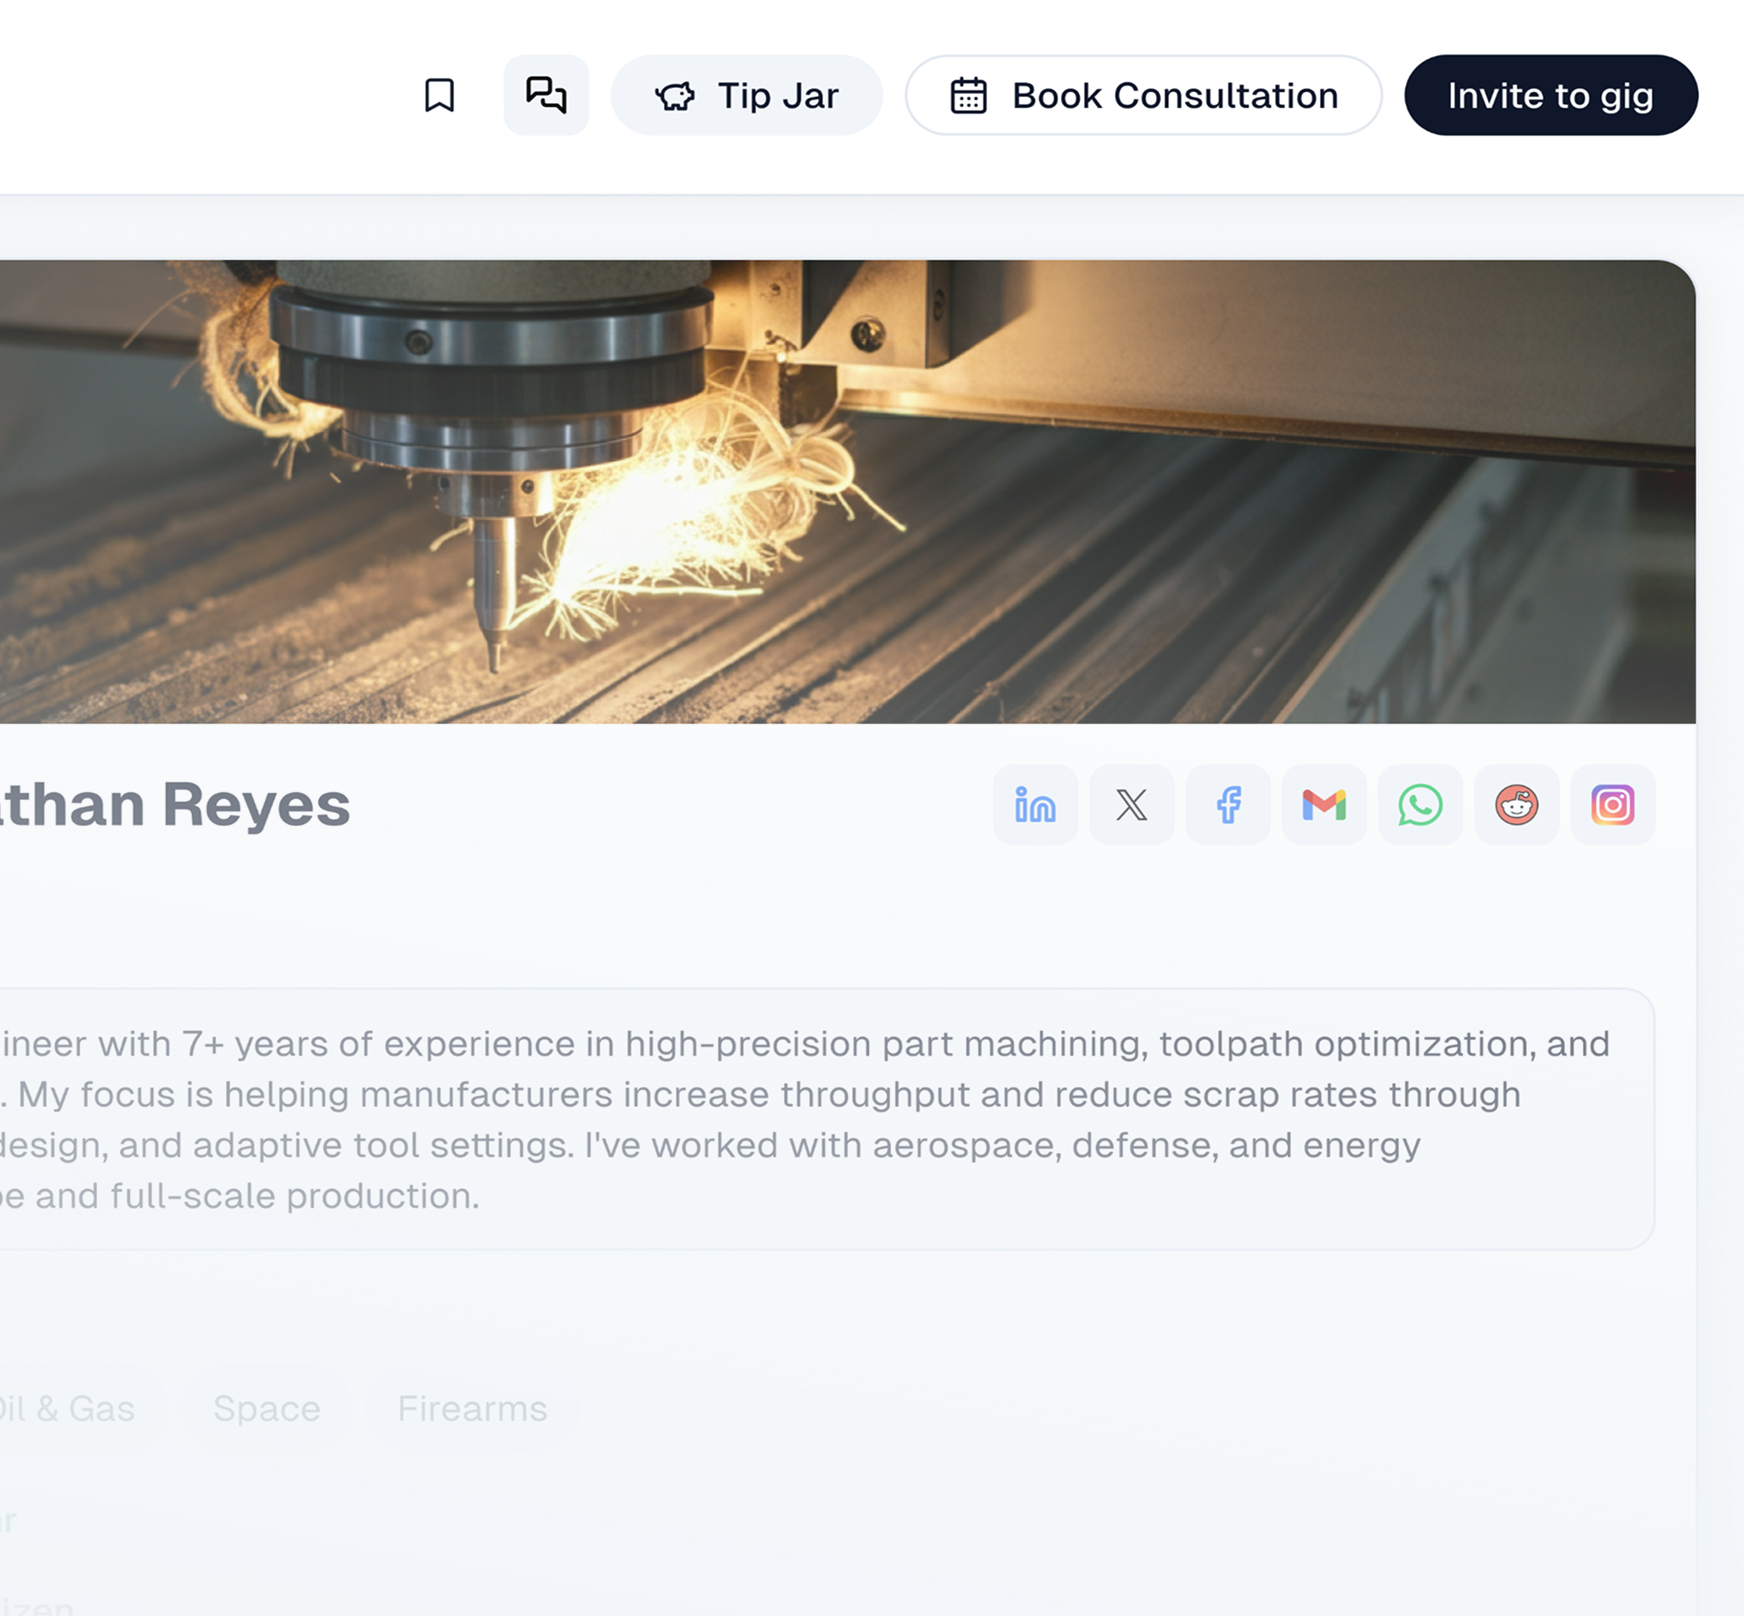Share profile on X
This screenshot has width=1744, height=1616.
[1132, 805]
